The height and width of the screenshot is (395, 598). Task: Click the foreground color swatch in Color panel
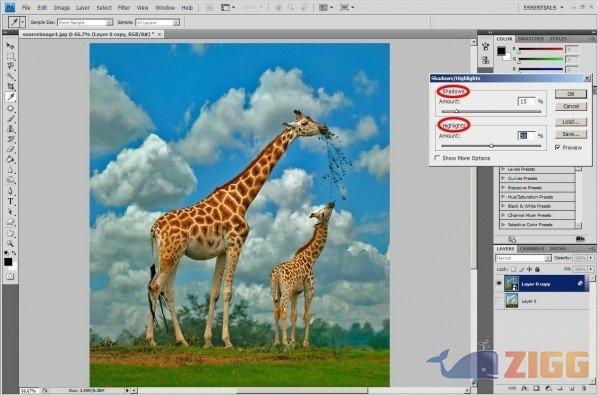point(501,51)
